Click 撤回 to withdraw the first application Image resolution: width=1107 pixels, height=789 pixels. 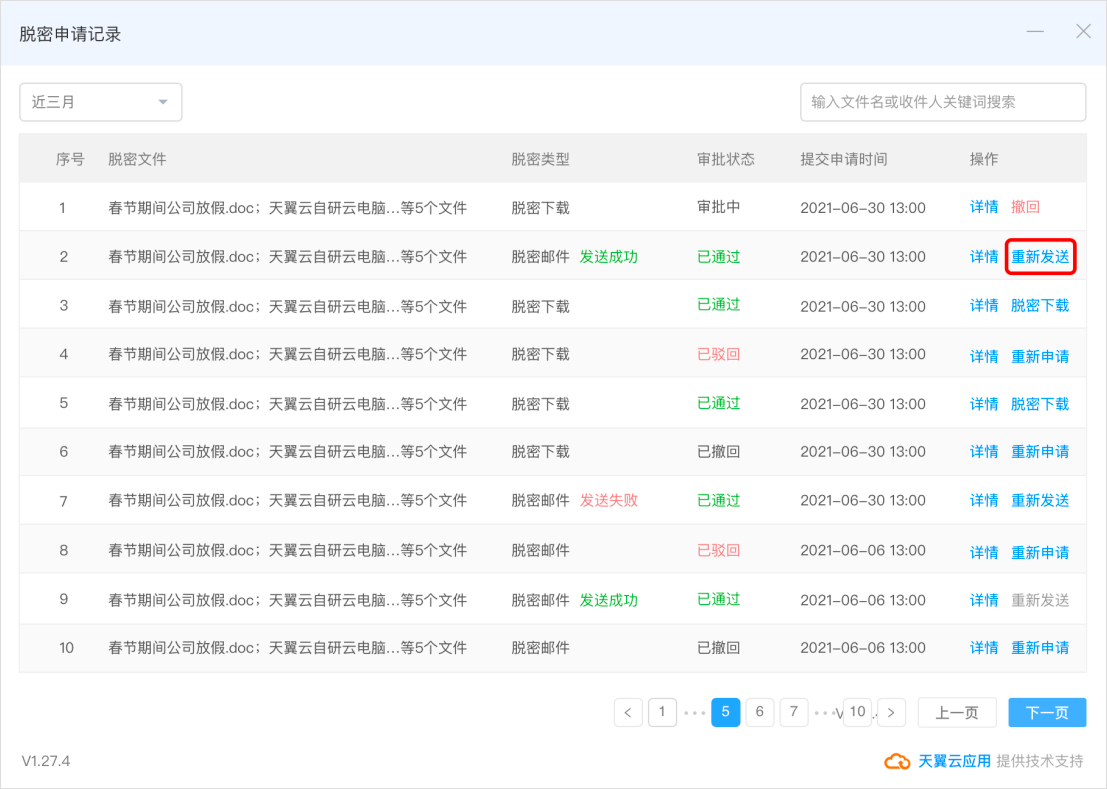click(1025, 207)
